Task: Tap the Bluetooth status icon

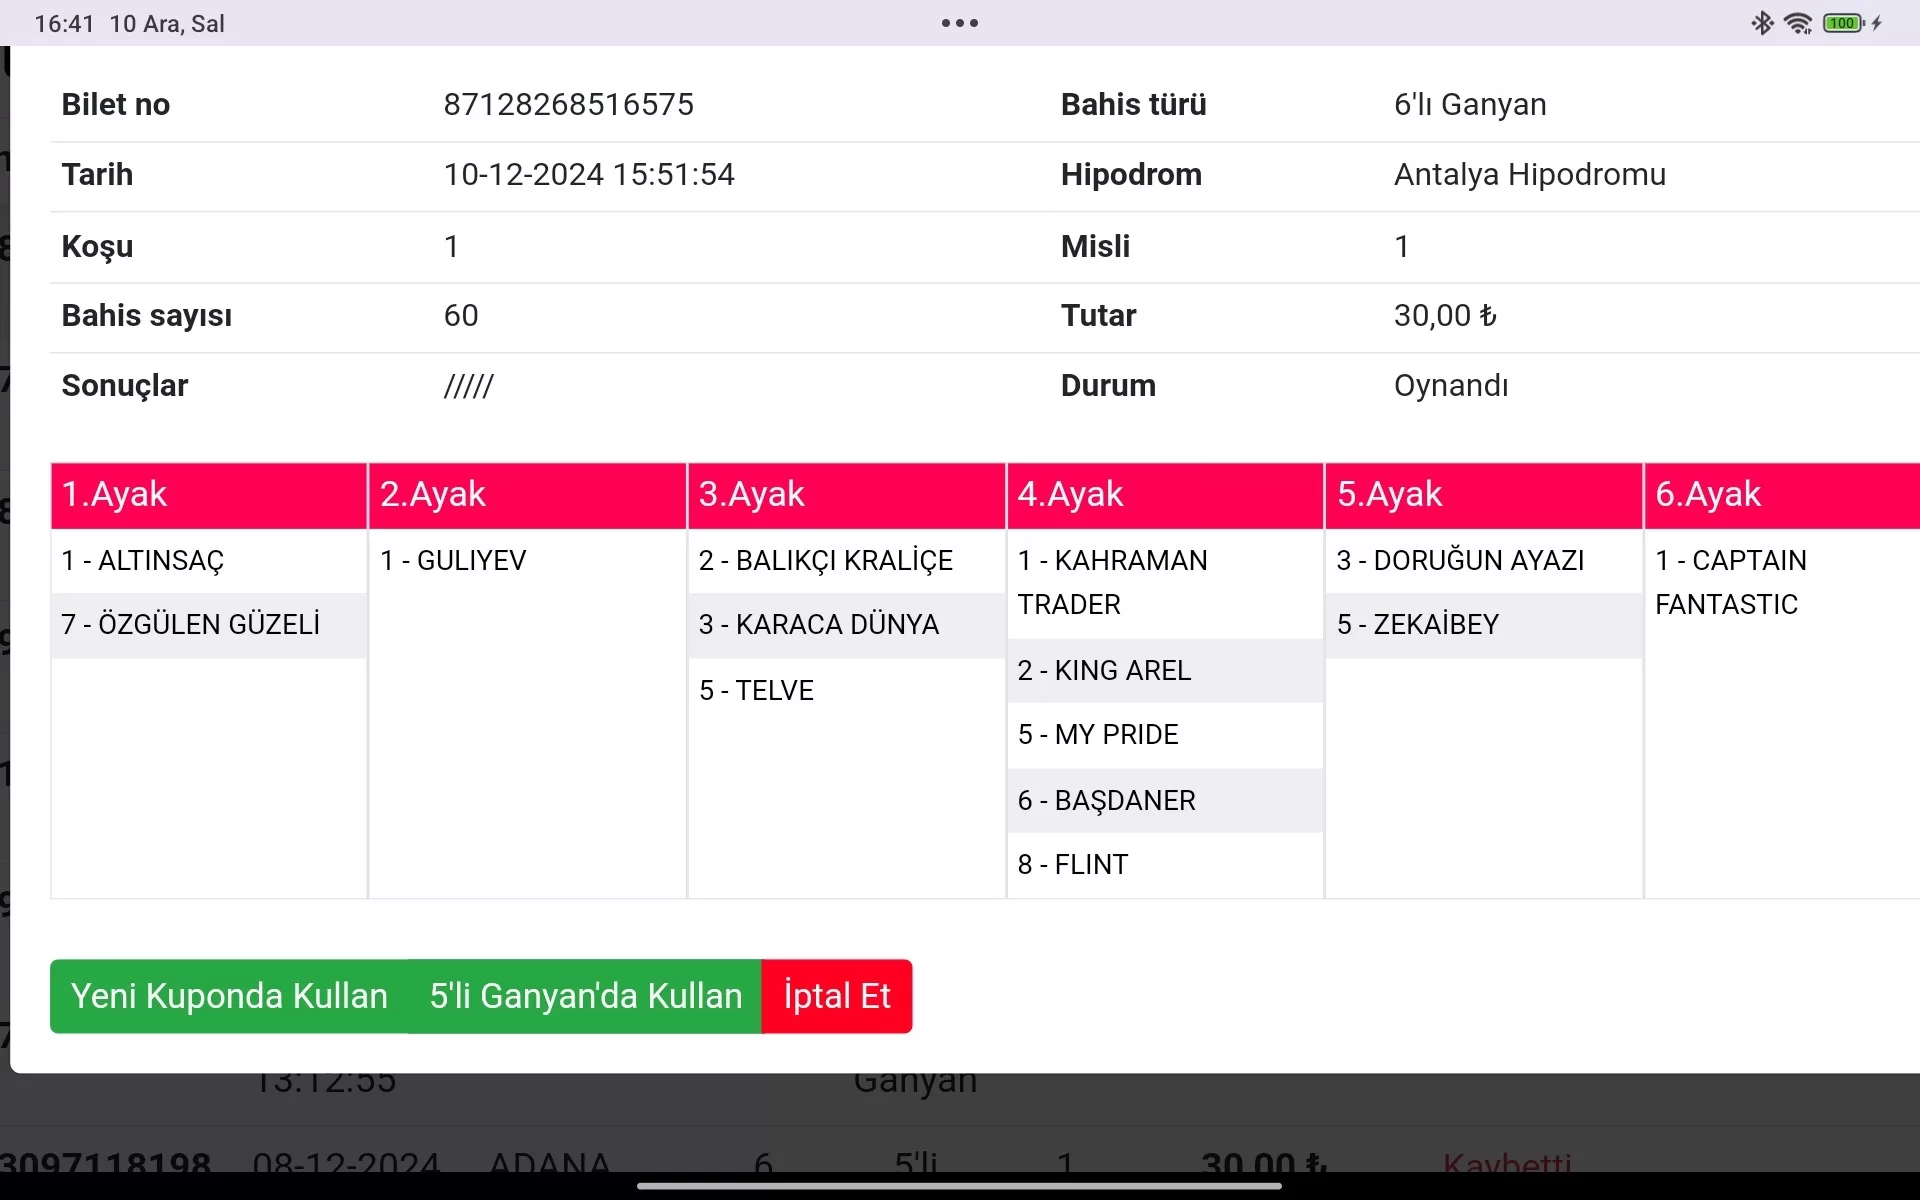Action: click(x=1762, y=23)
